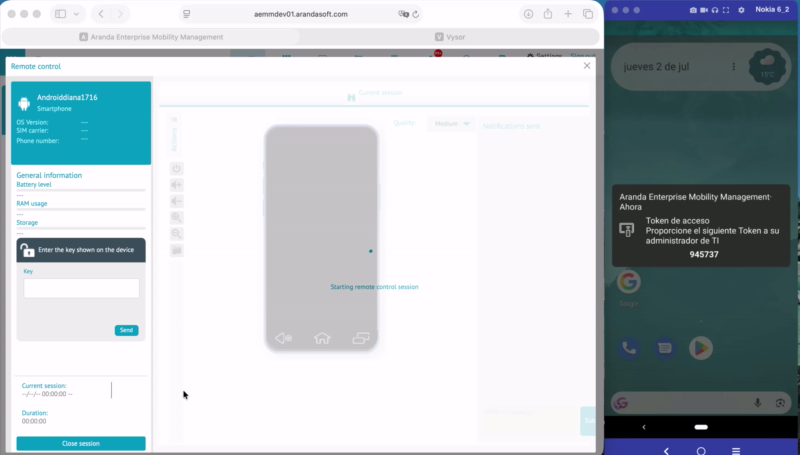Click Vysor bottom bar menu lines icon

tap(736, 451)
